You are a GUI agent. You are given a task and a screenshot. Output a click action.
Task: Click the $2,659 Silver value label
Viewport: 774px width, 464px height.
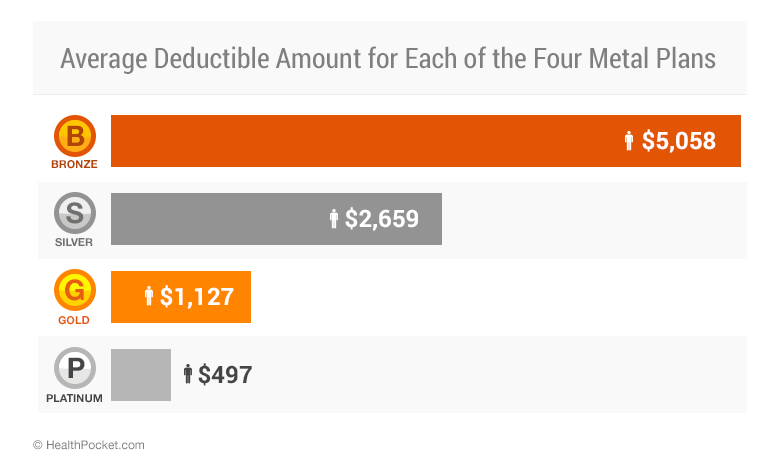tap(382, 219)
